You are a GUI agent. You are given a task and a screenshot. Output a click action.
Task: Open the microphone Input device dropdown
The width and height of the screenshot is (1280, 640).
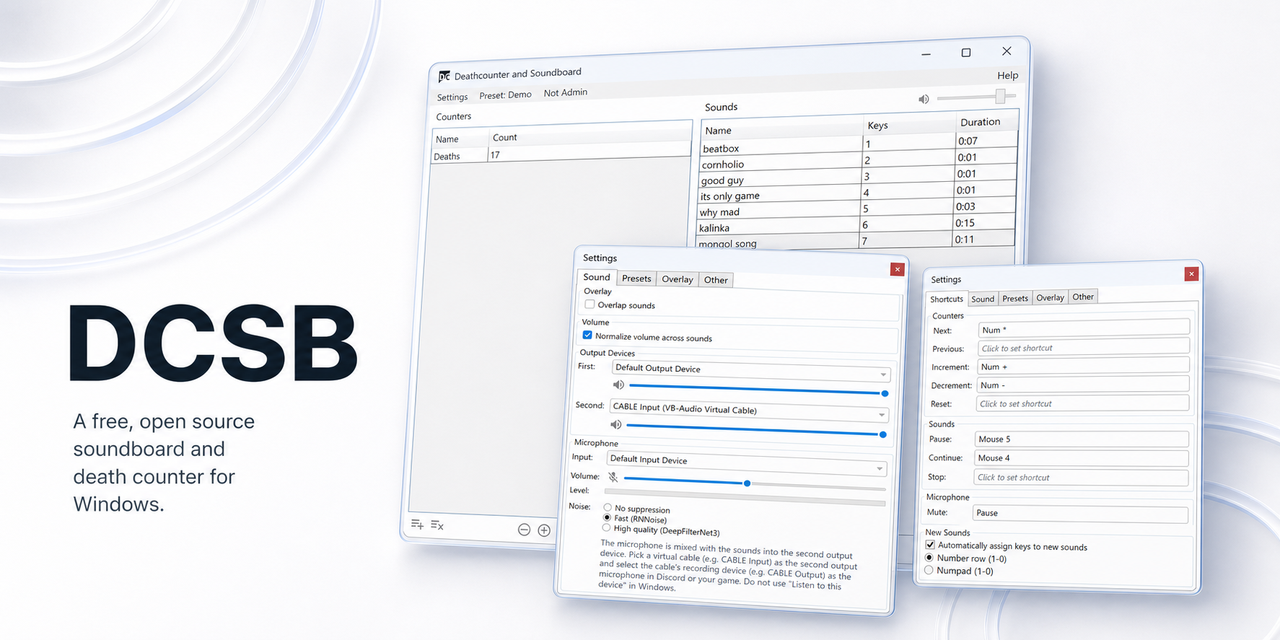[x=746, y=462]
